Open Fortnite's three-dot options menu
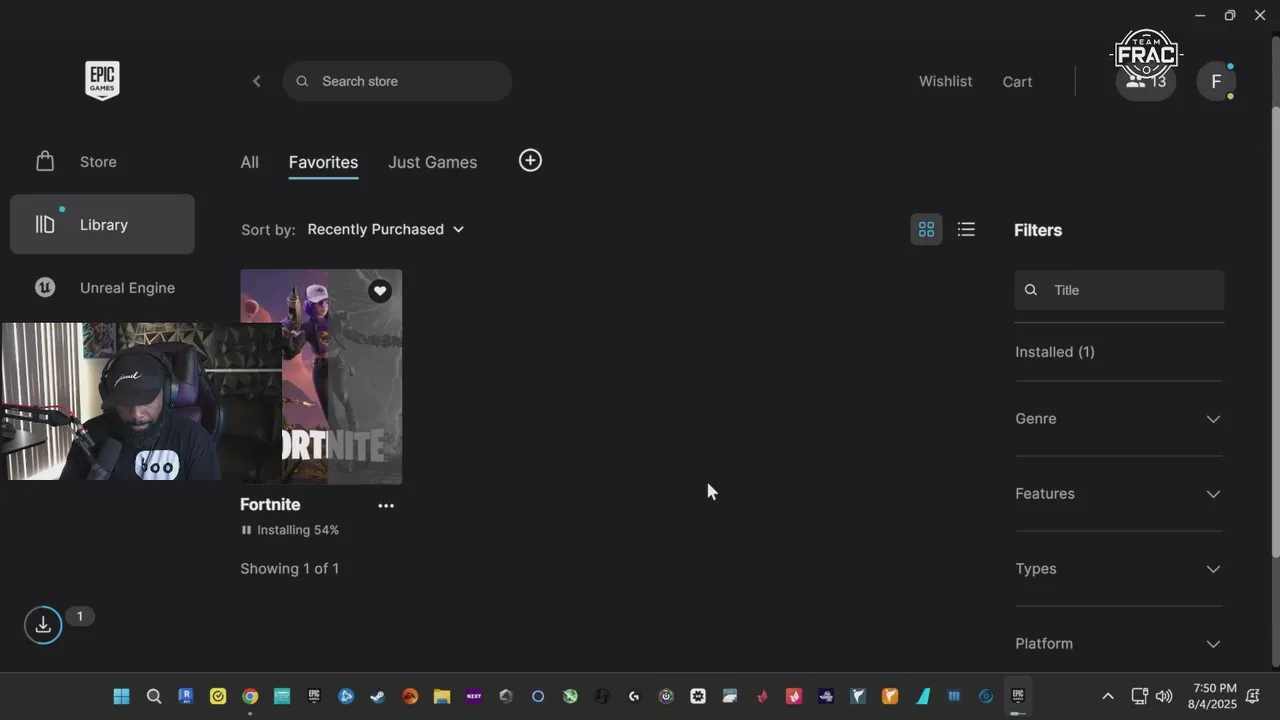The width and height of the screenshot is (1280, 720). coord(386,506)
